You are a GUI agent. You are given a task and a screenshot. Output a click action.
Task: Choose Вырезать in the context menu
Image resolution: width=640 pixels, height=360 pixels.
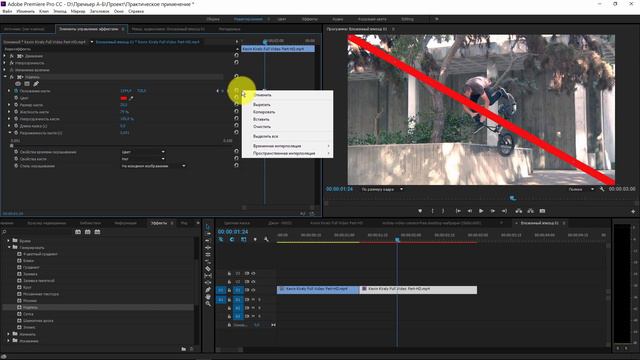coord(262,104)
